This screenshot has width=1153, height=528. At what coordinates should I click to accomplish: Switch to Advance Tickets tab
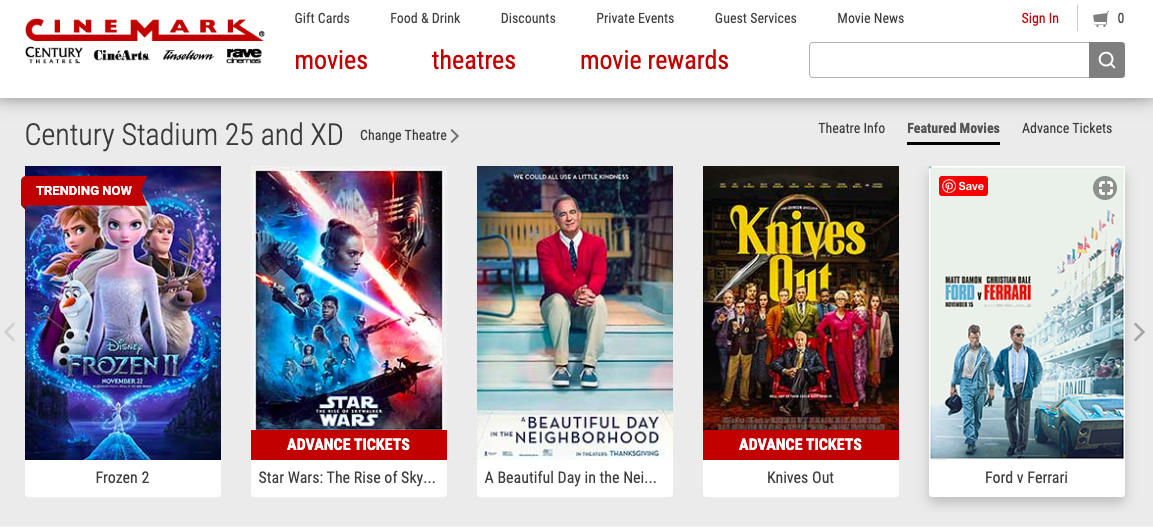pos(1067,128)
